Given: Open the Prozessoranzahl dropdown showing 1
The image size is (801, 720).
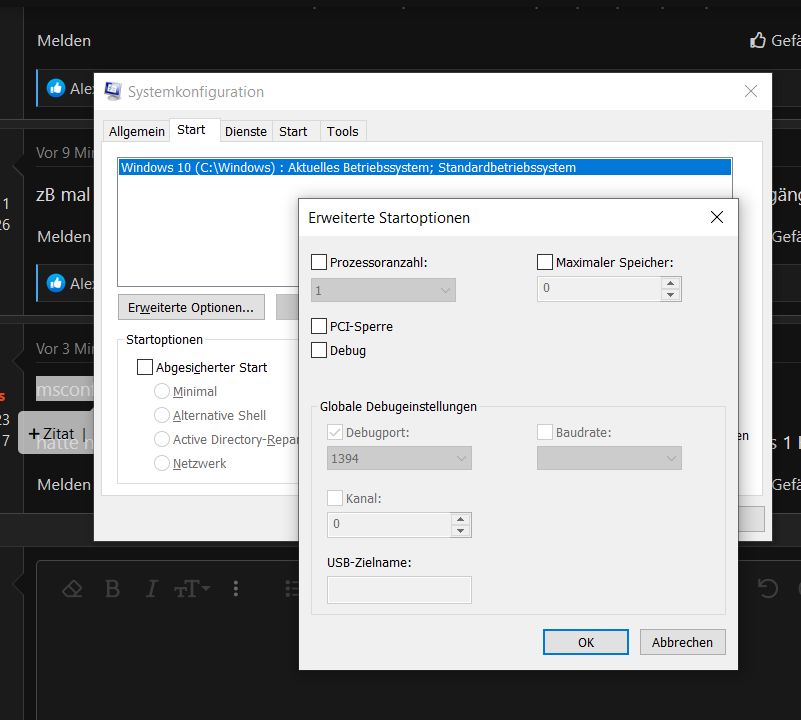Looking at the screenshot, I should pos(383,290).
